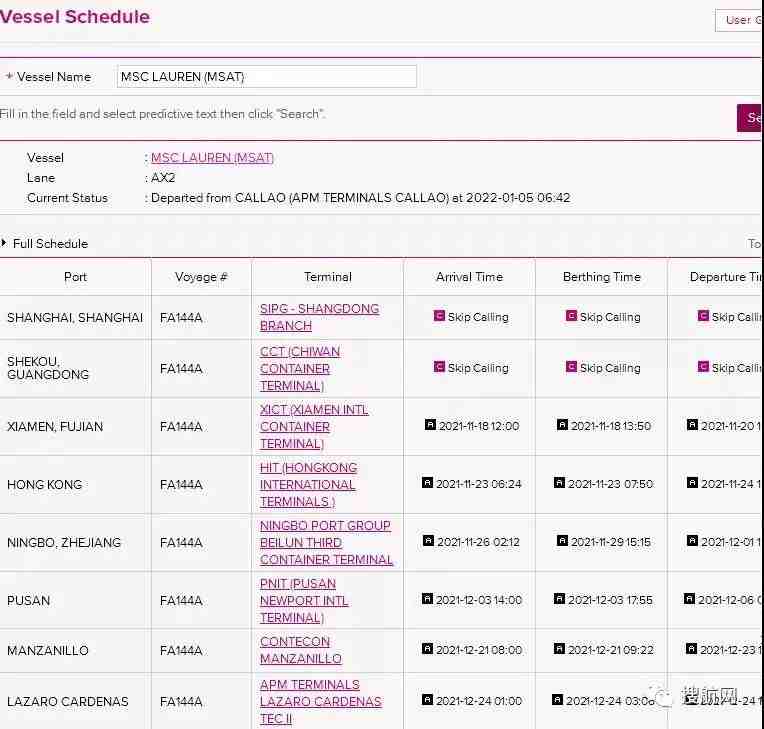Click actual-time icon beside Hong Kong berthing 2021-11-23 07:50

coord(559,482)
